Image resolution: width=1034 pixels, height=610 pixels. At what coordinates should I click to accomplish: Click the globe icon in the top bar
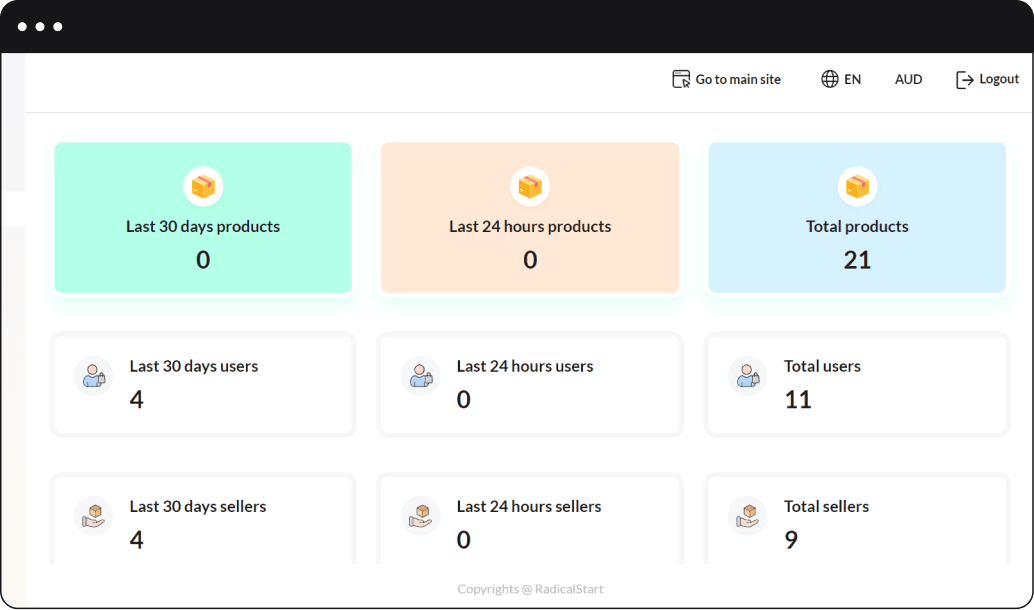pyautogui.click(x=828, y=78)
